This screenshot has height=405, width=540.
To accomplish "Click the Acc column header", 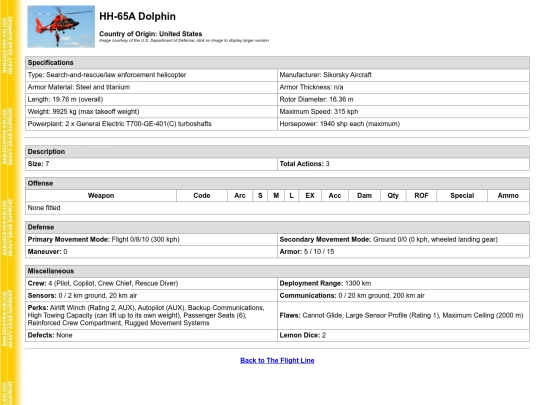I will (x=335, y=196).
